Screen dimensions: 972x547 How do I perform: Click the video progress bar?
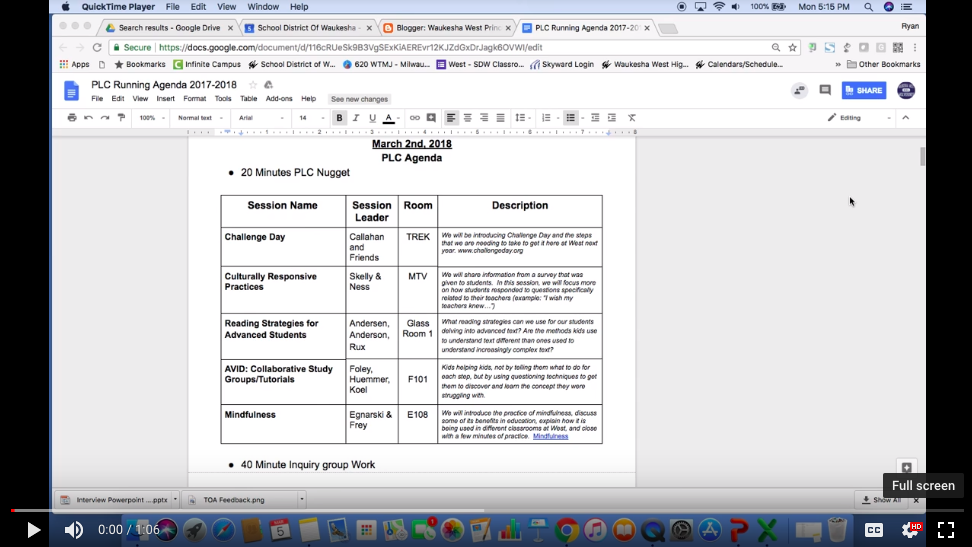click(487, 510)
